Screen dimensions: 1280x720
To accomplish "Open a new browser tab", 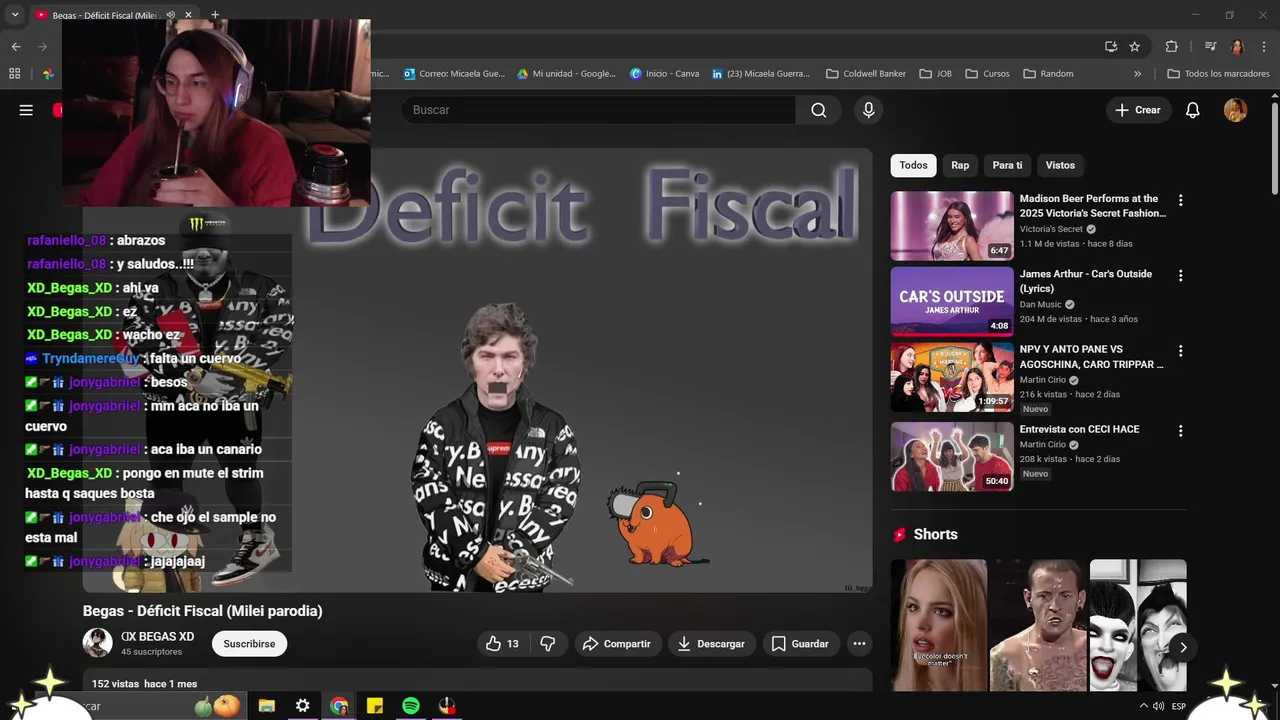I will (x=214, y=15).
